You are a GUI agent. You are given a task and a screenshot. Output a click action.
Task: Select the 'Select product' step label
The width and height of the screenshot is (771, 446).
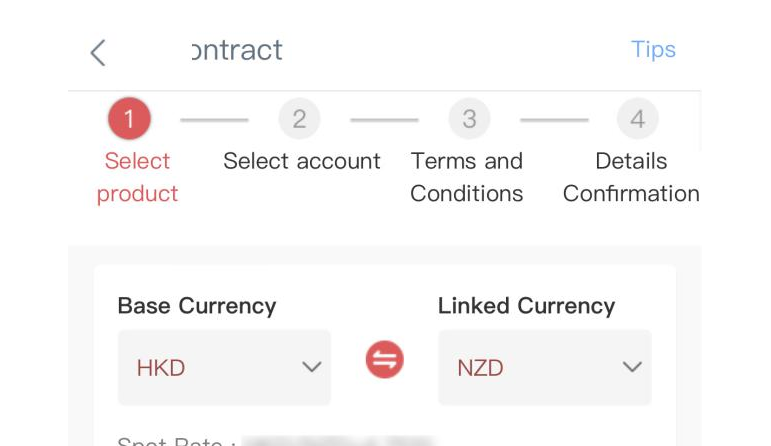coord(137,177)
